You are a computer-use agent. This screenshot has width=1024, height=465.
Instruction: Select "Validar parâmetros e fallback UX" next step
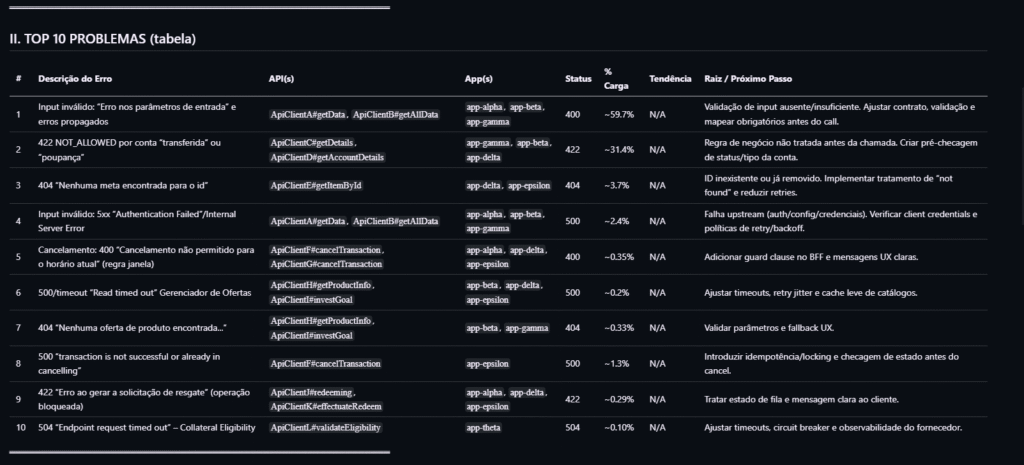[769, 328]
